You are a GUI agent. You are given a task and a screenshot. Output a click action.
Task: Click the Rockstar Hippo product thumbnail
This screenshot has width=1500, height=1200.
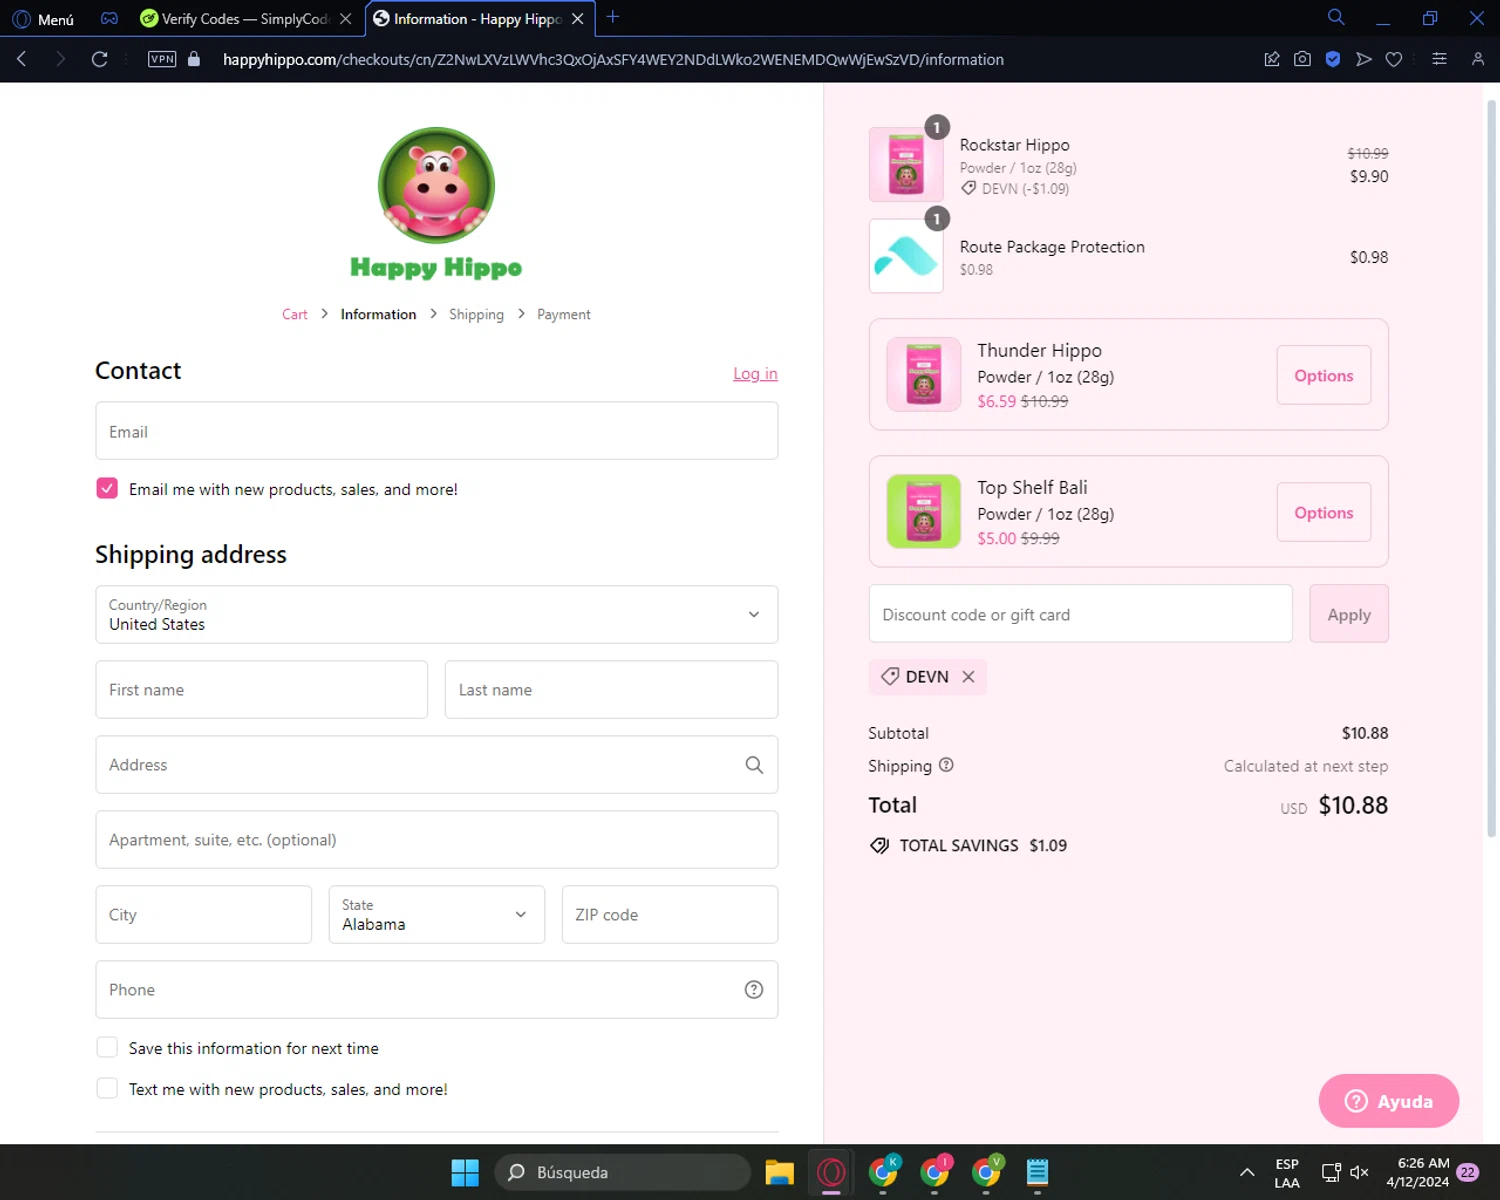906,165
